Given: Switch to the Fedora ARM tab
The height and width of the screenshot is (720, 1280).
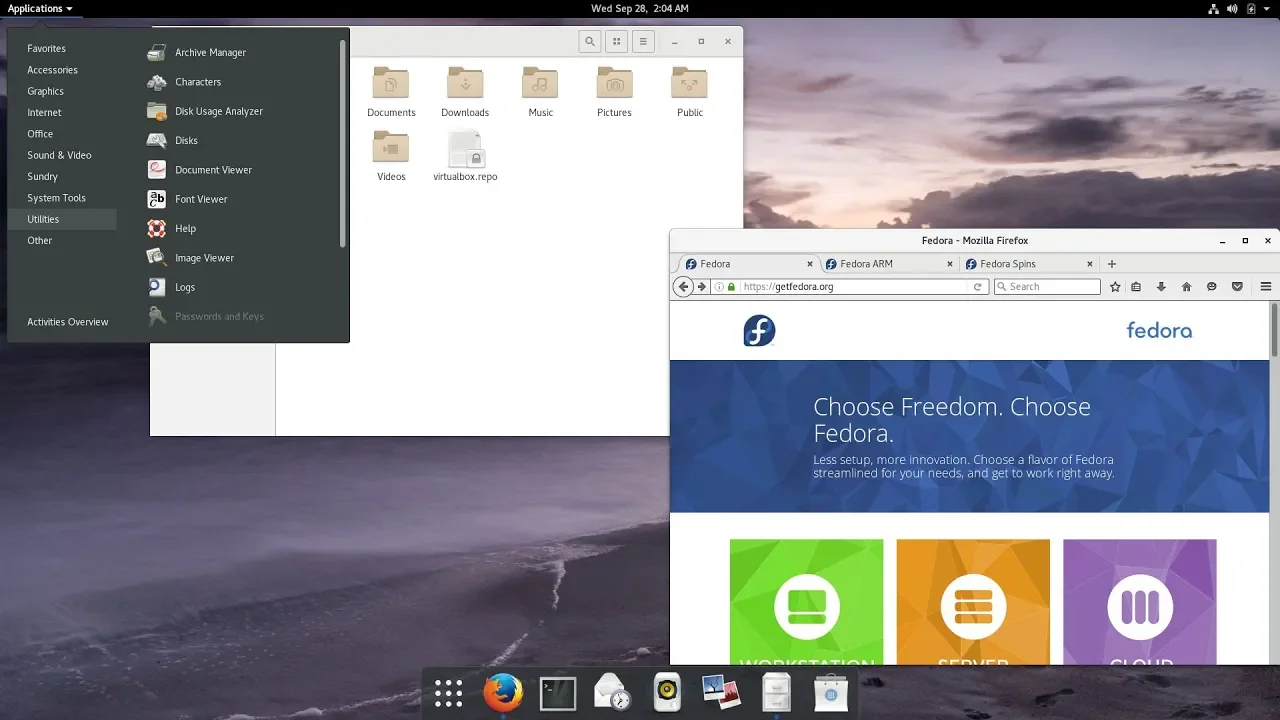Looking at the screenshot, I should 866,264.
